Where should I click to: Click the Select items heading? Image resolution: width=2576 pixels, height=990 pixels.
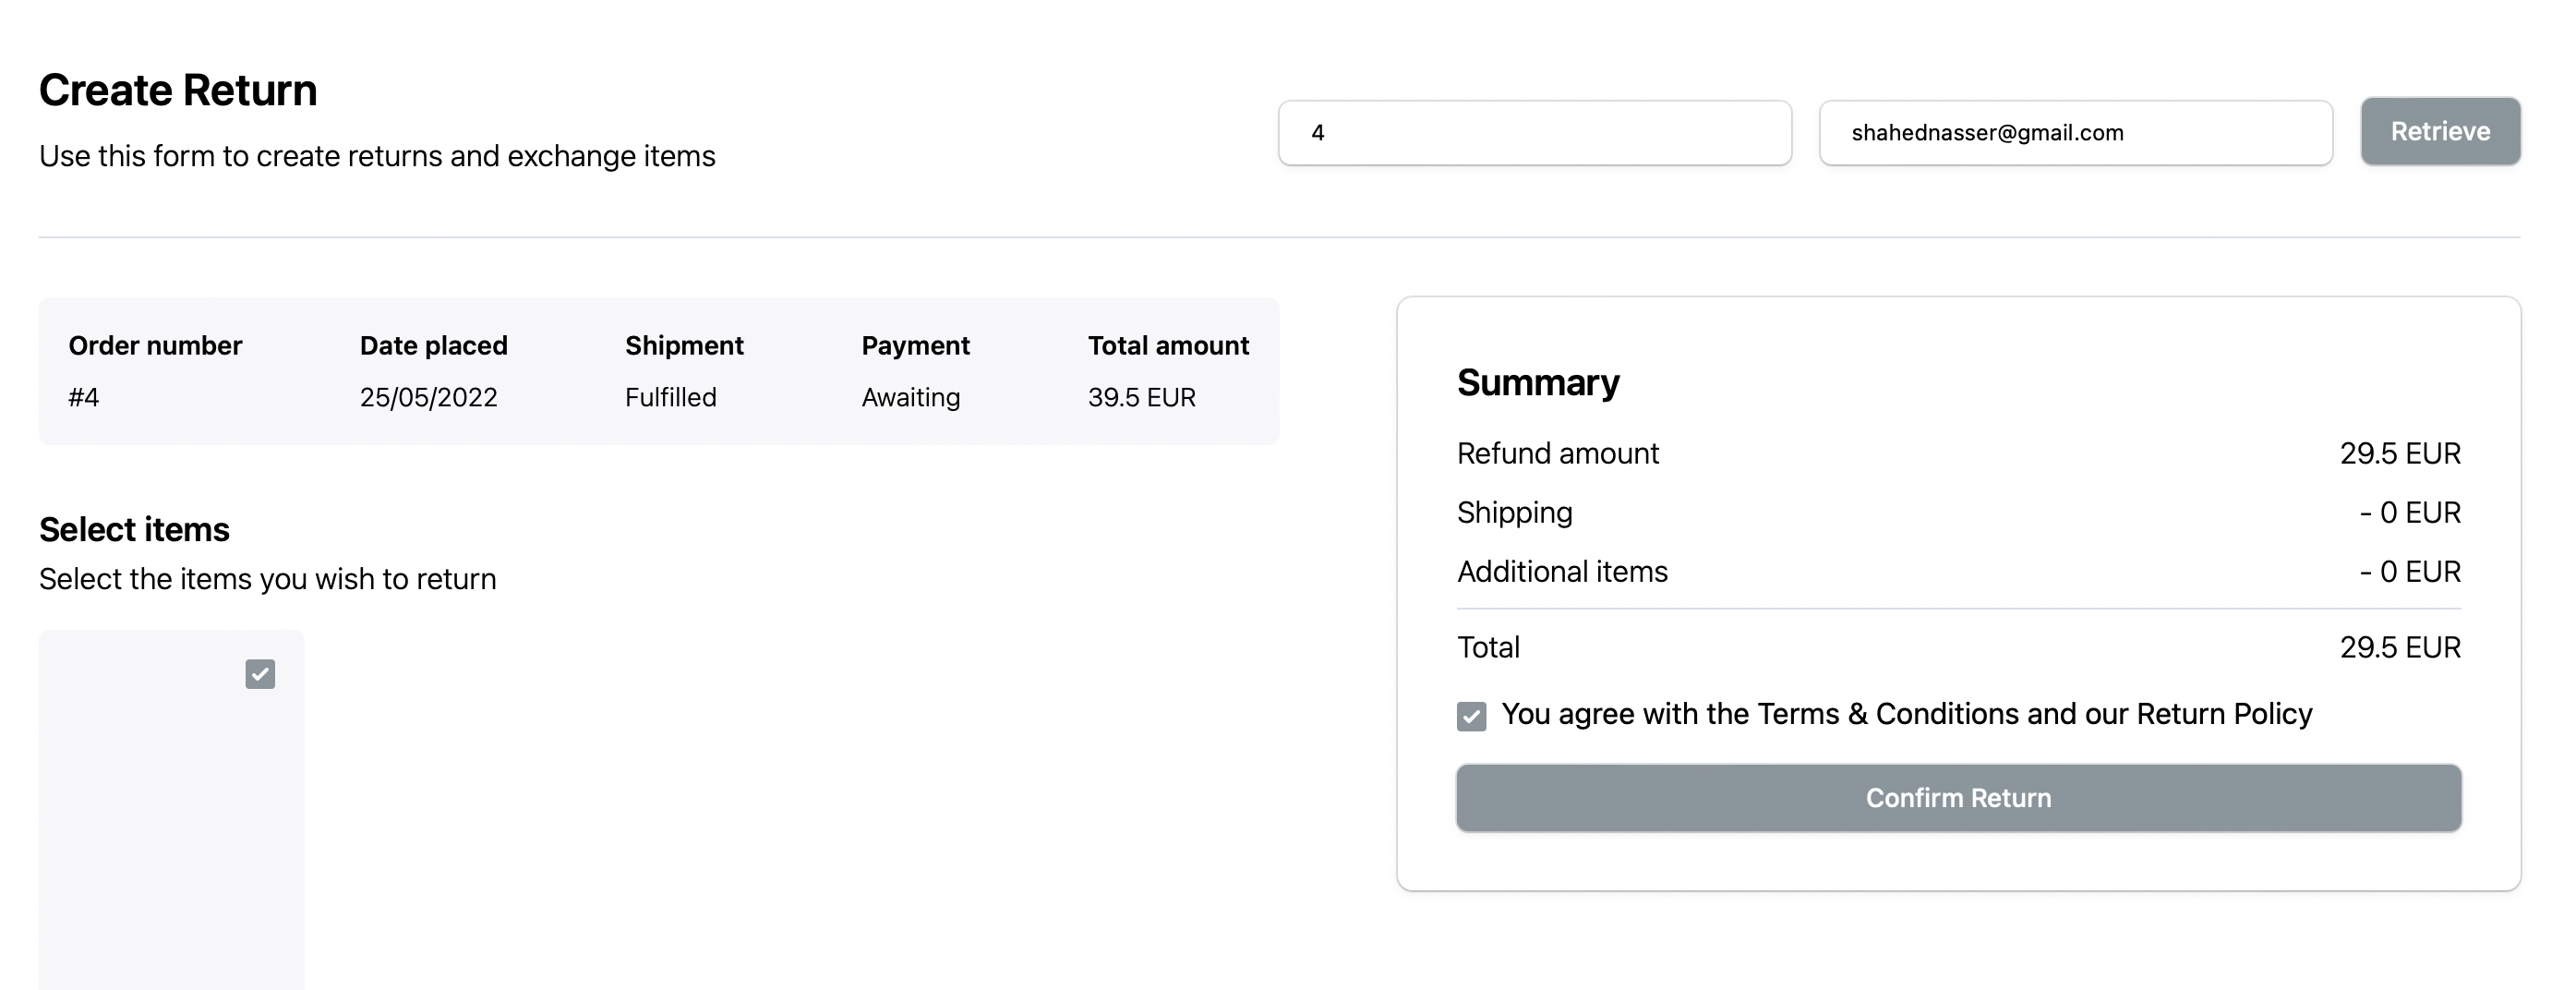tap(134, 529)
